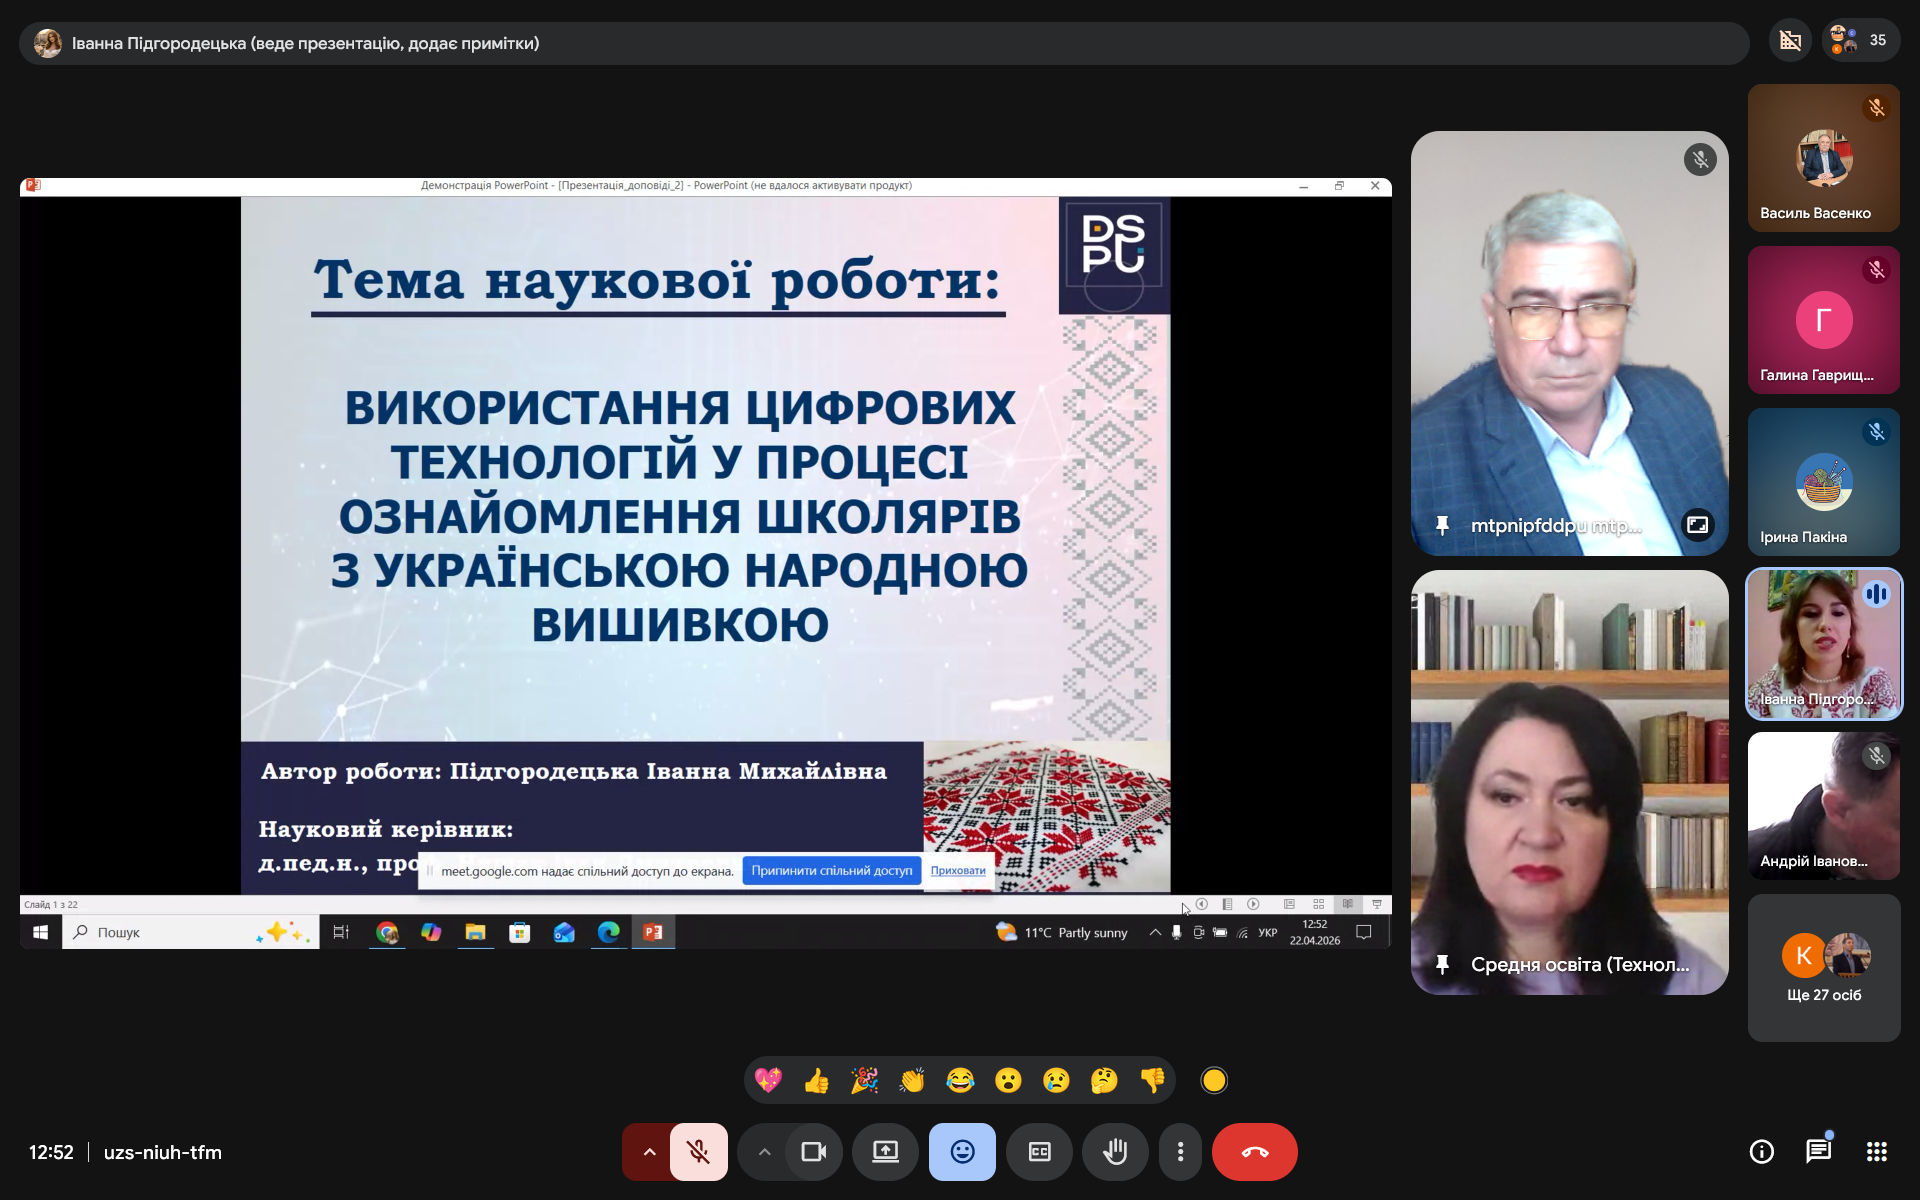Raise hand in the meeting
Viewport: 1920px width, 1200px height.
point(1115,1152)
